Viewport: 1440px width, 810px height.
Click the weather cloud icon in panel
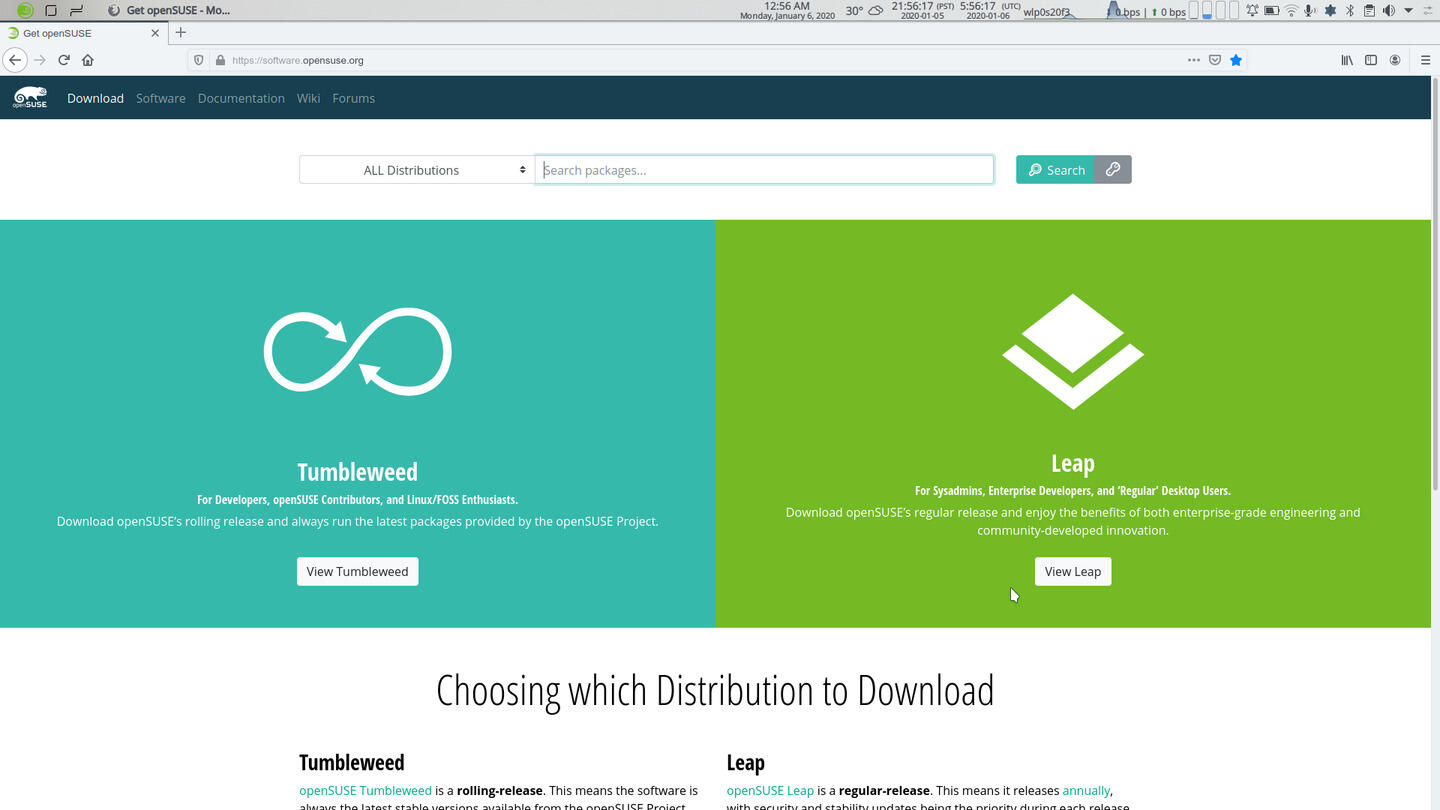coord(875,11)
